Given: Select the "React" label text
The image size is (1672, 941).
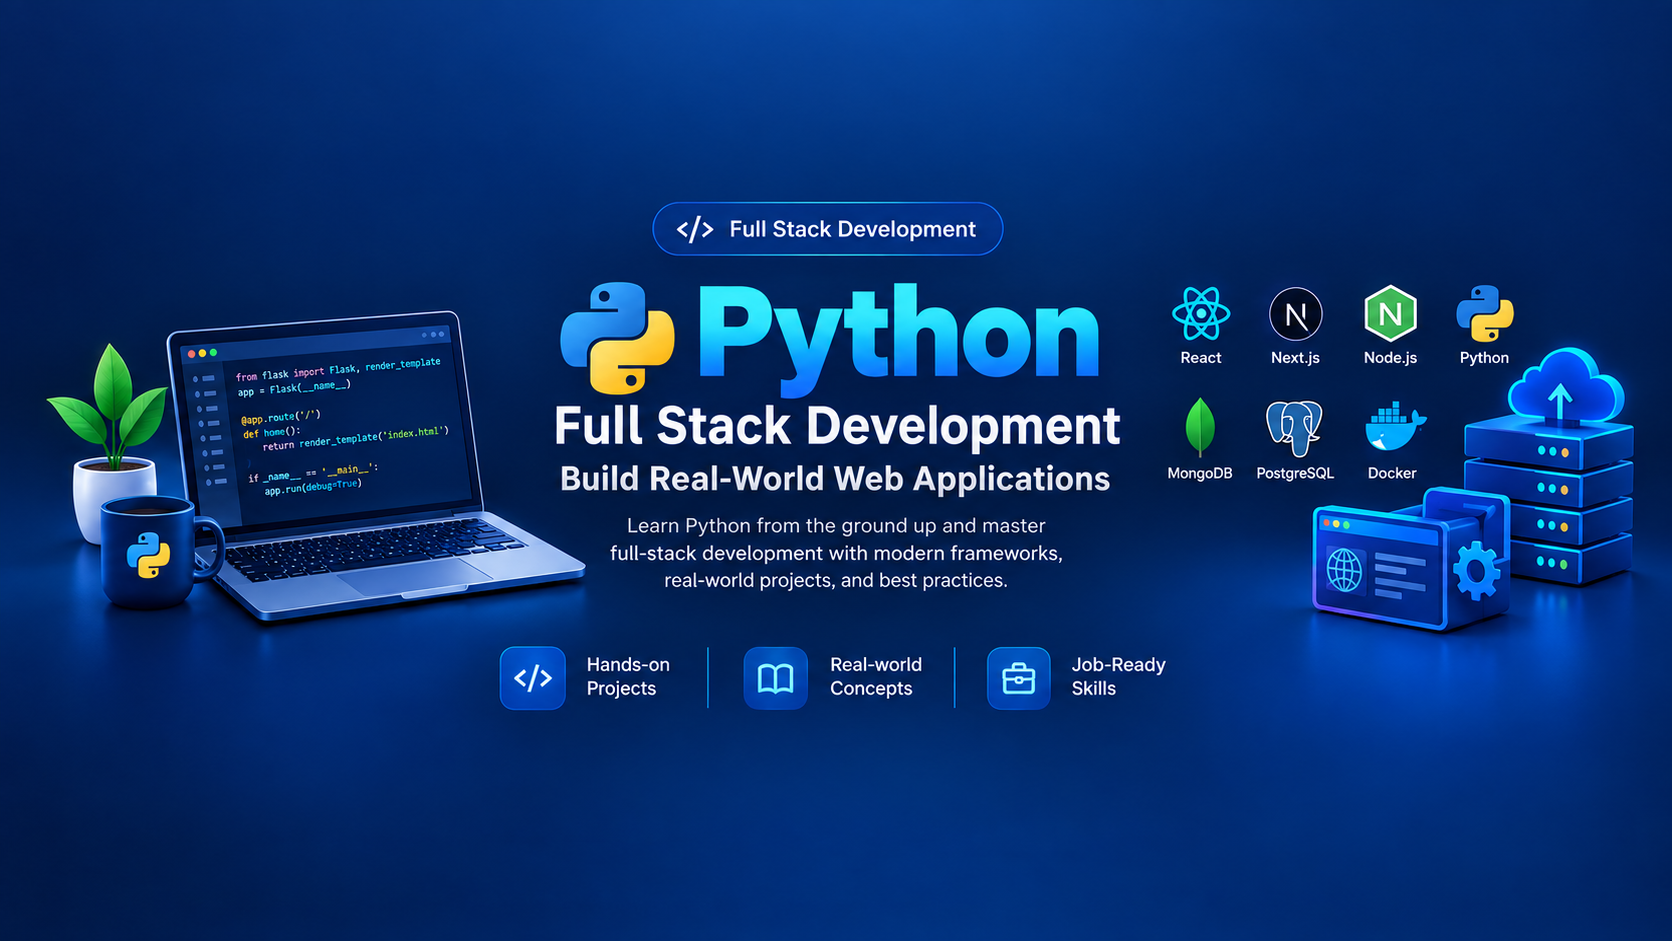Looking at the screenshot, I should (1200, 358).
